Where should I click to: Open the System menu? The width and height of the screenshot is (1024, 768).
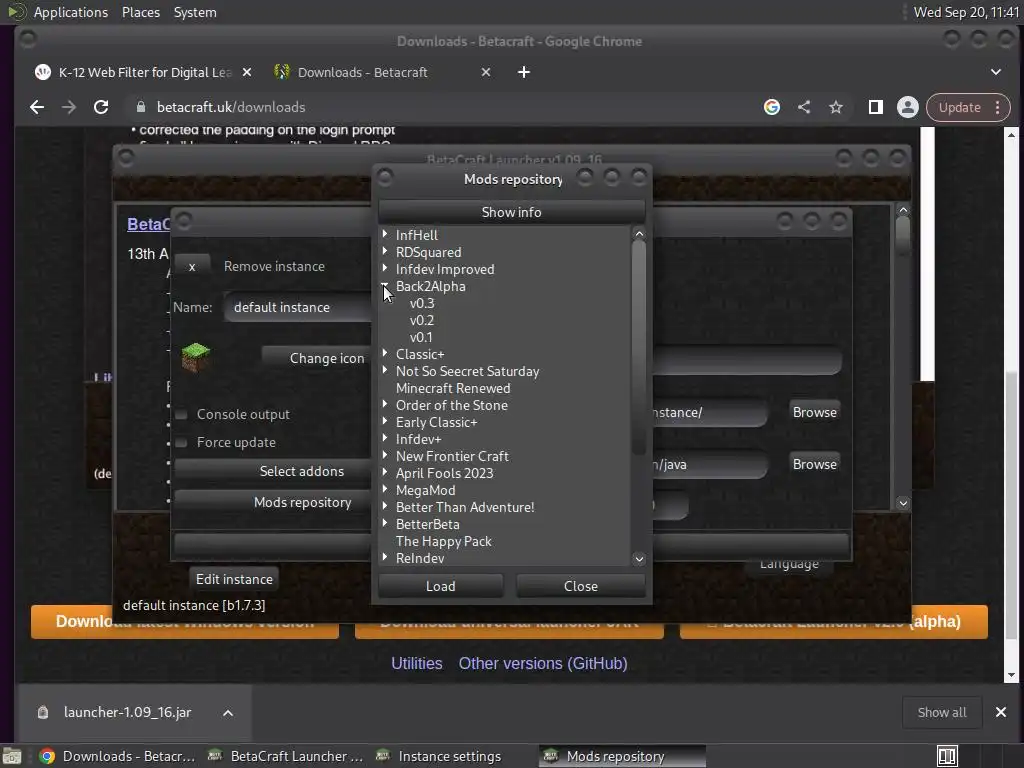195,12
